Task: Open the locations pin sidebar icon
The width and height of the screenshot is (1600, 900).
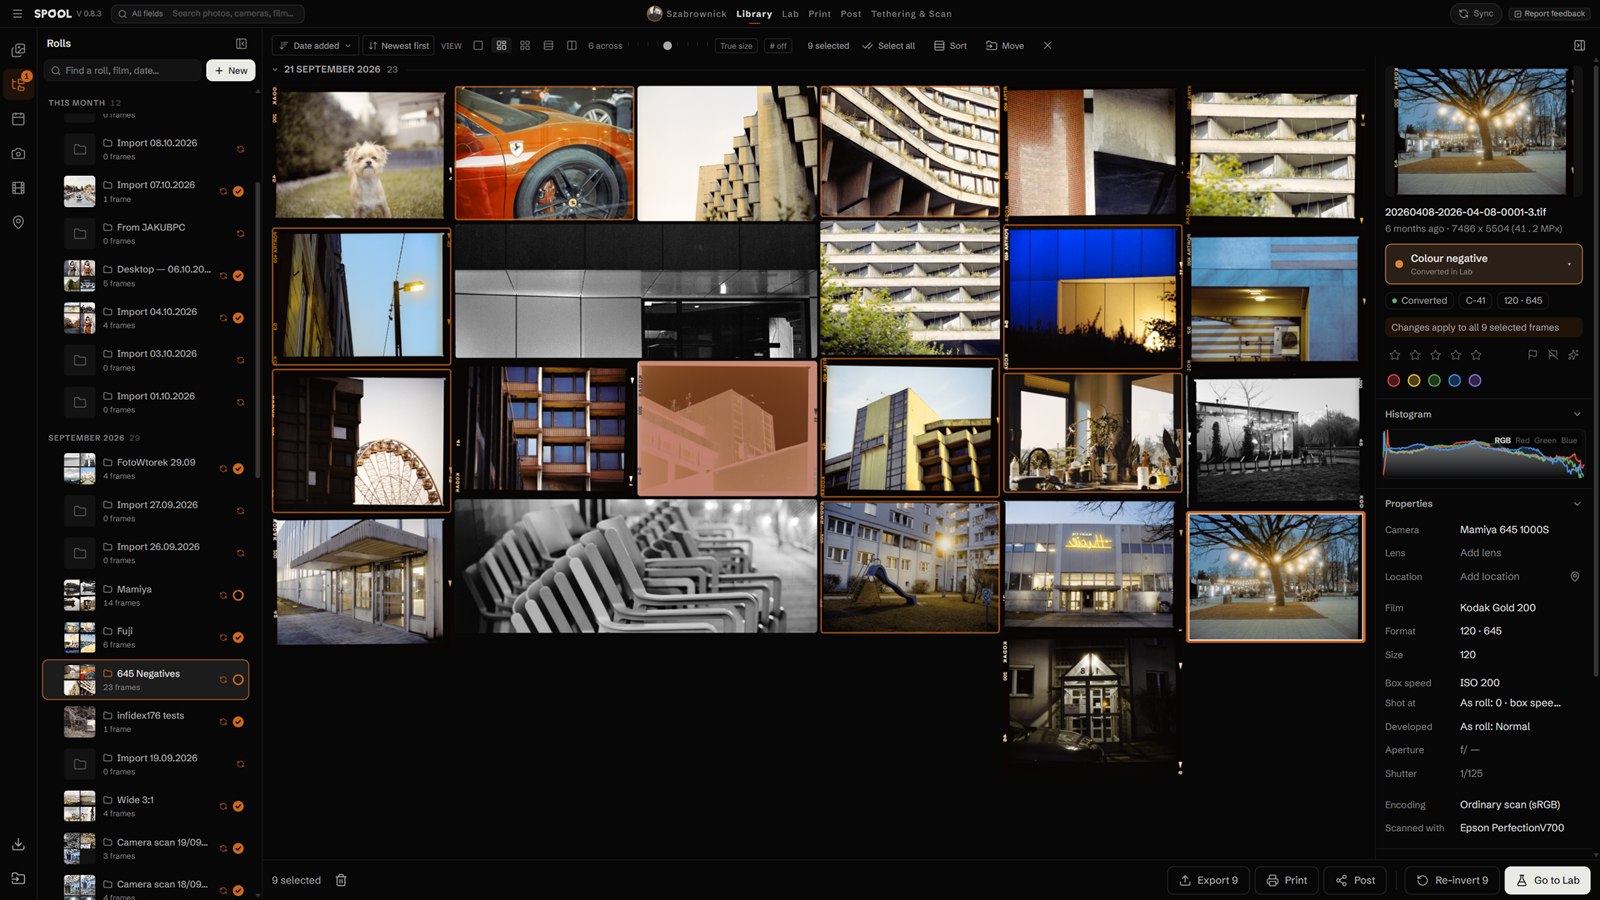Action: click(18, 222)
